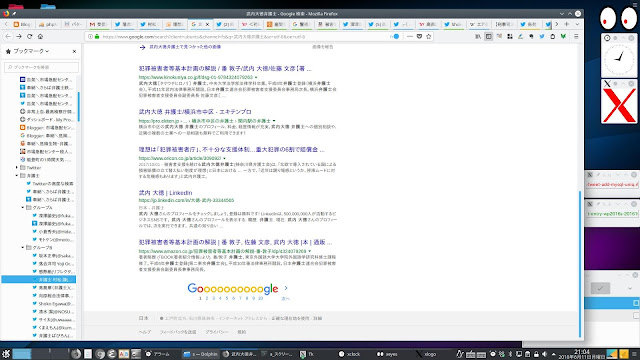Tick highlighted checkbox in right-side window
Image resolution: width=640 pixels, height=360 pixels.
tap(636, 303)
